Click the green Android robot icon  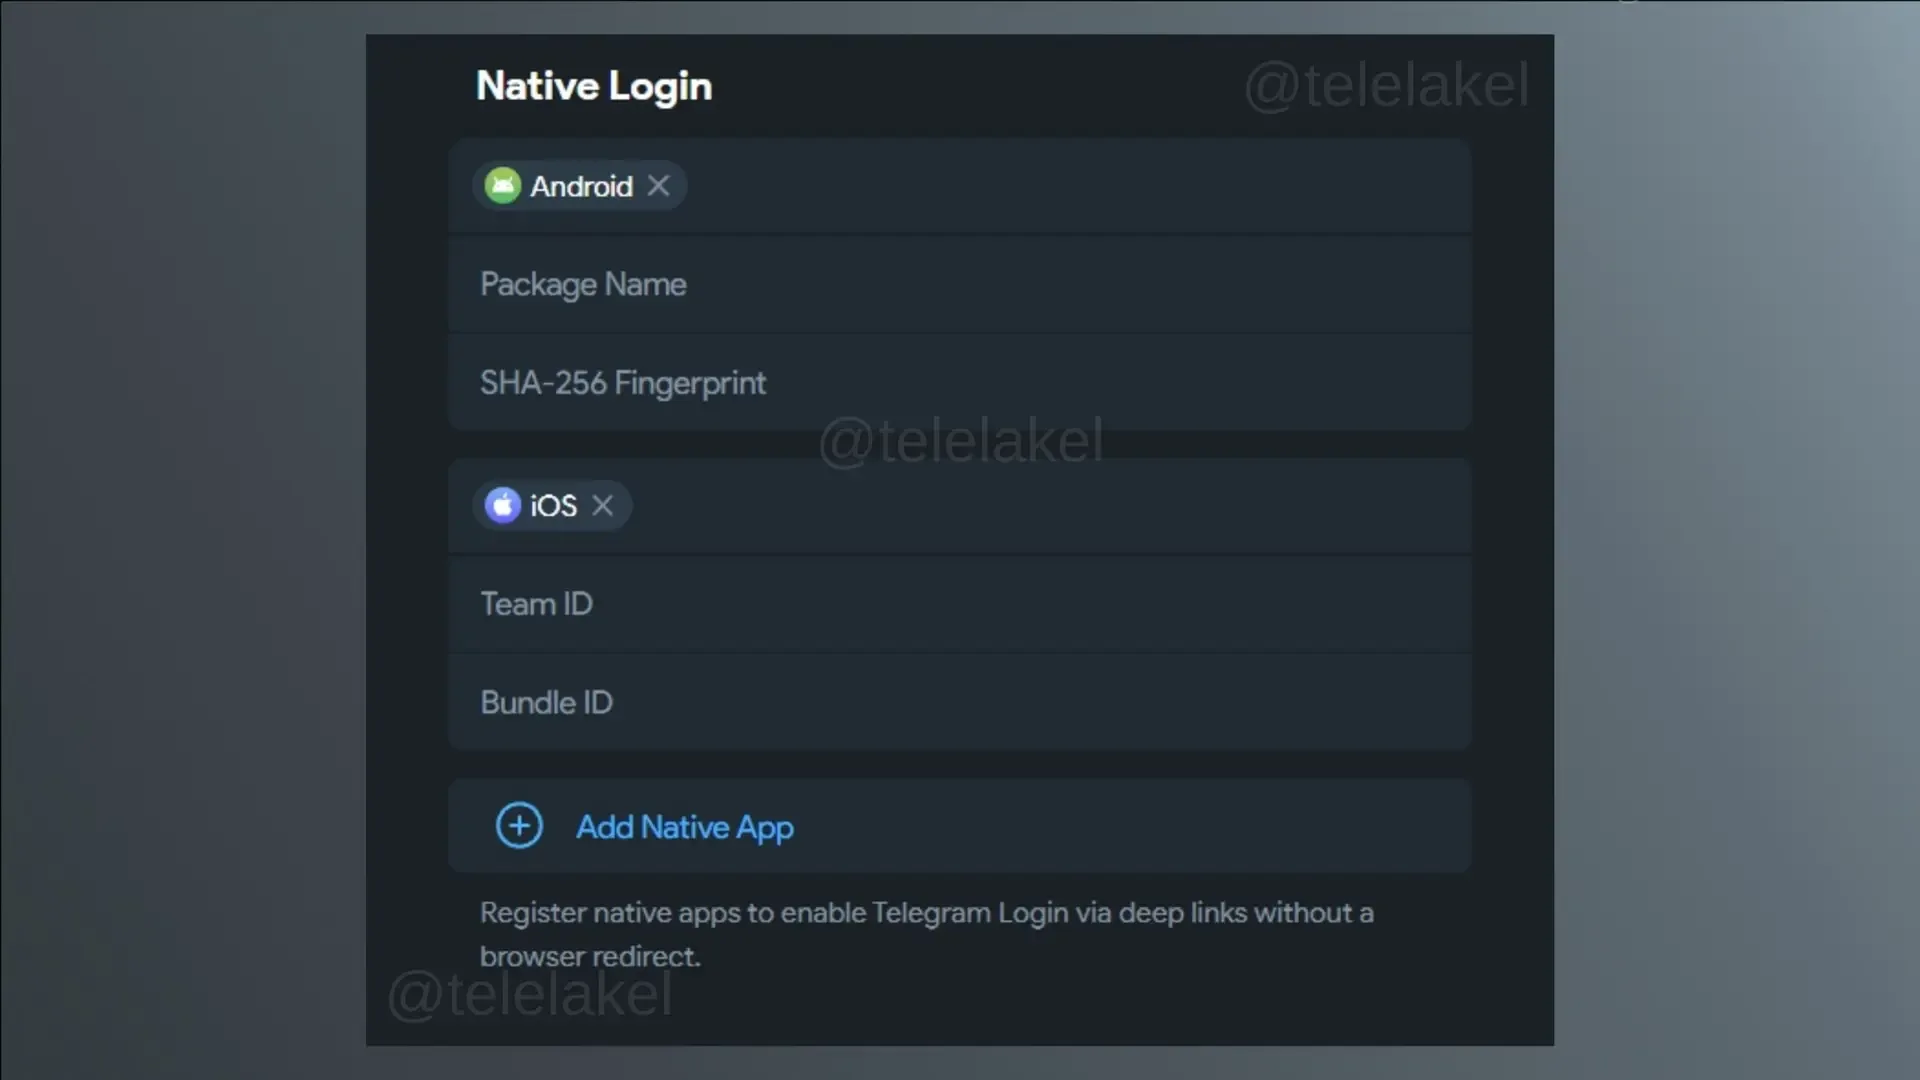point(503,186)
